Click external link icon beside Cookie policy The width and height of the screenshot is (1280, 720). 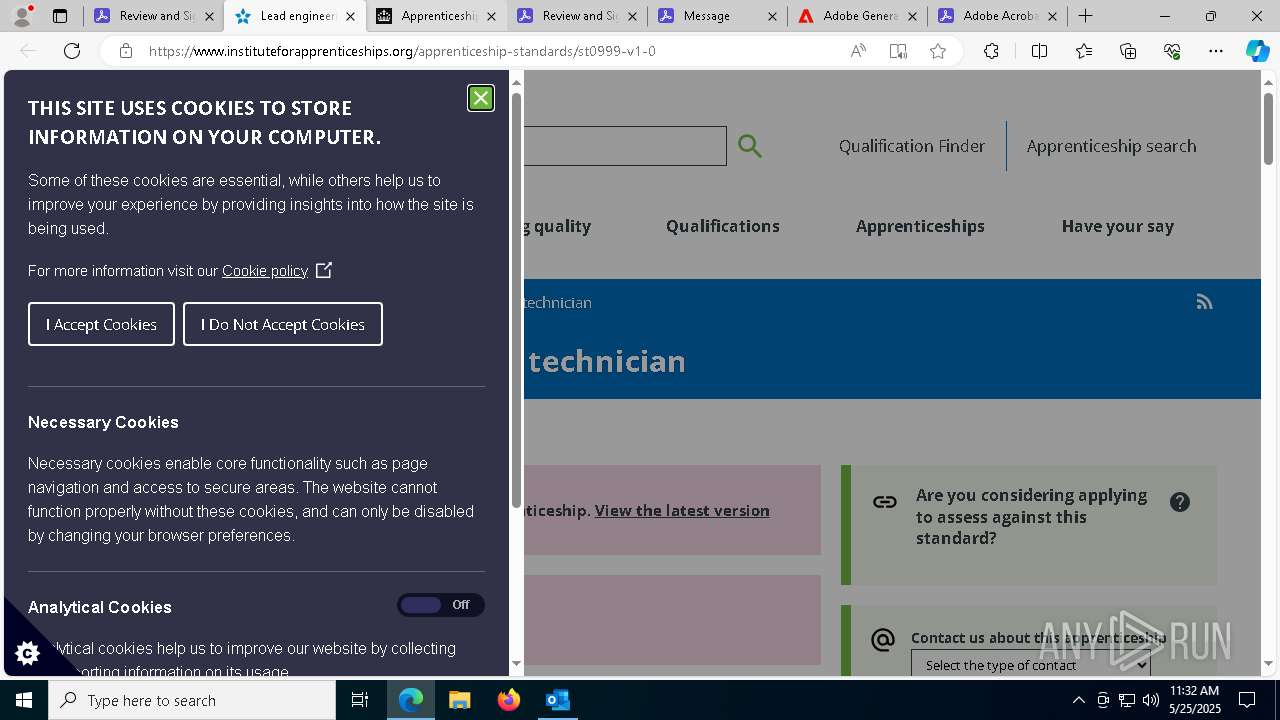(x=324, y=270)
